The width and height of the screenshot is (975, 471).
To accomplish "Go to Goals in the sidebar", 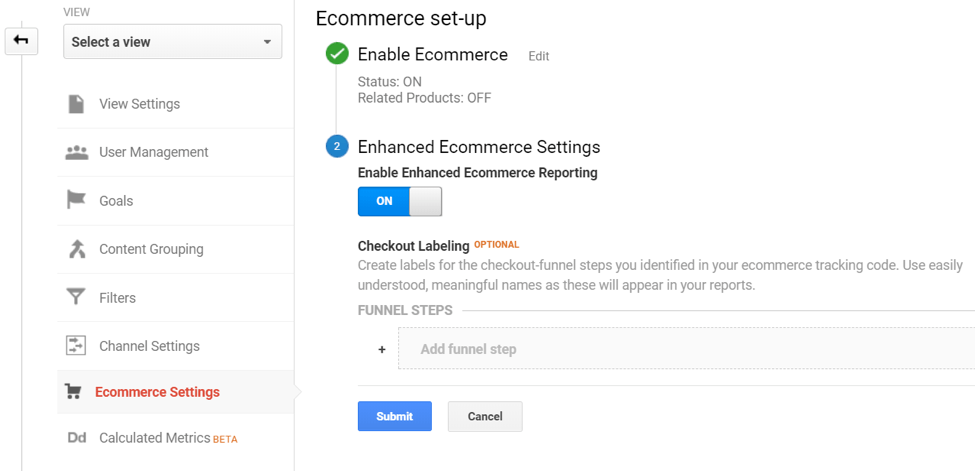I will click(x=116, y=201).
